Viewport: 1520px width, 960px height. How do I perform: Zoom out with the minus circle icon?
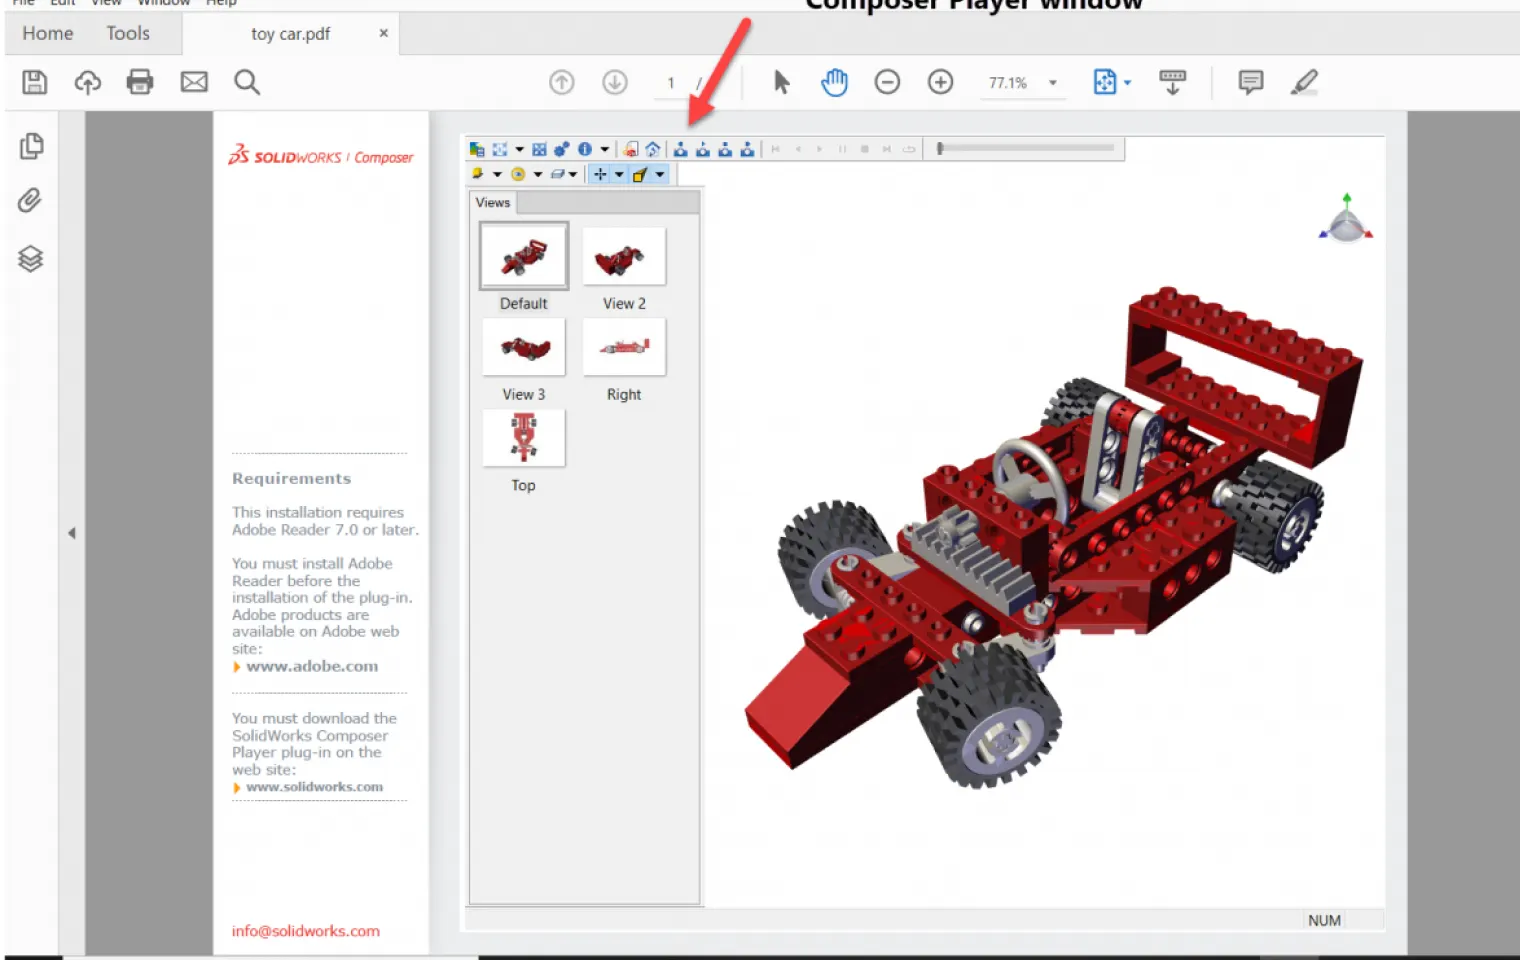coord(887,82)
